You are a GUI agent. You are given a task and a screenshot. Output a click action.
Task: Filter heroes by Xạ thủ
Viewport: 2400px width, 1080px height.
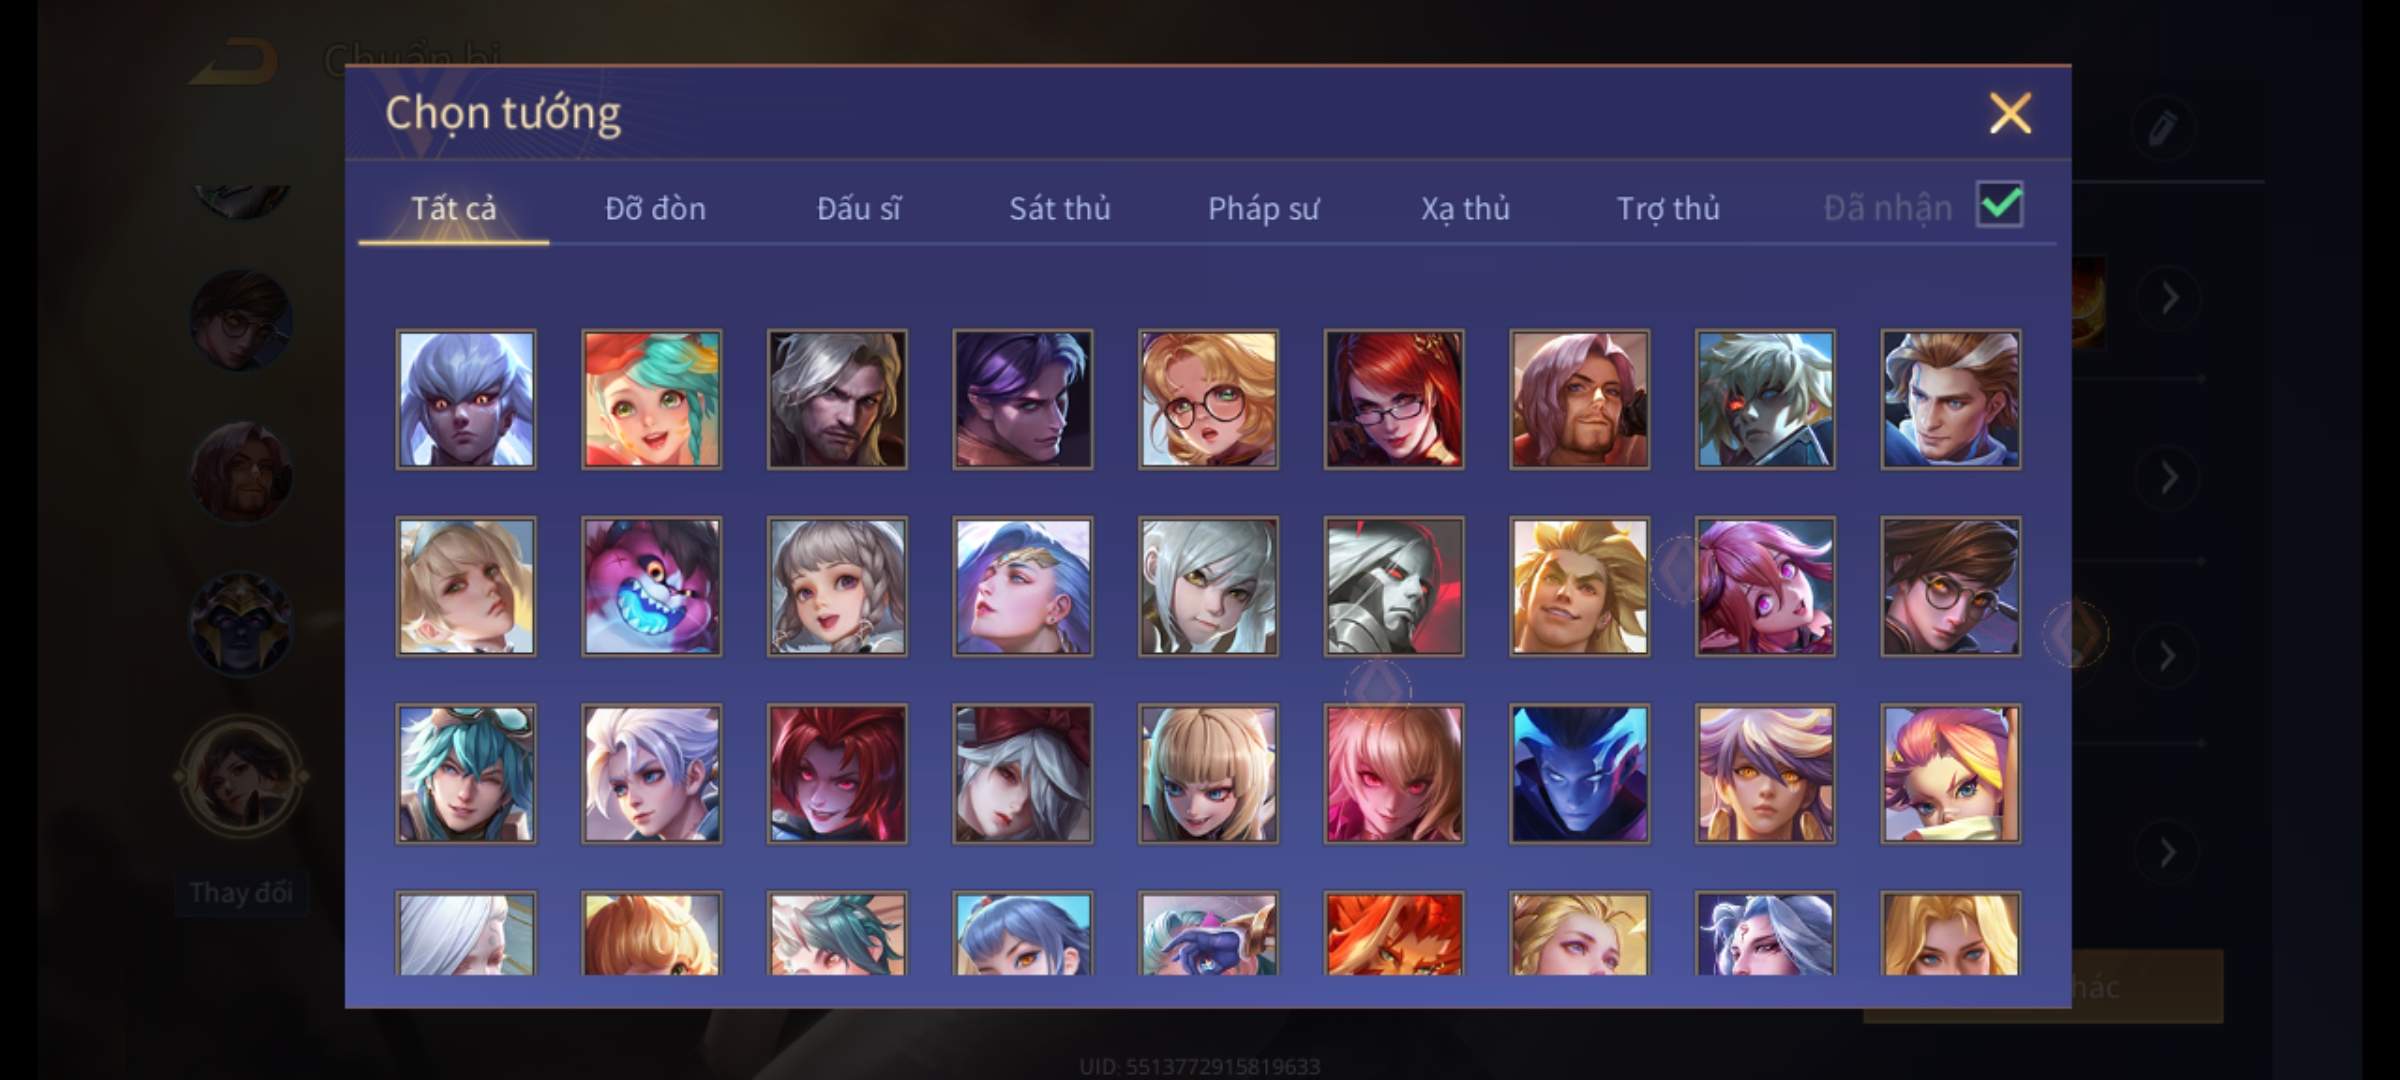(1465, 208)
